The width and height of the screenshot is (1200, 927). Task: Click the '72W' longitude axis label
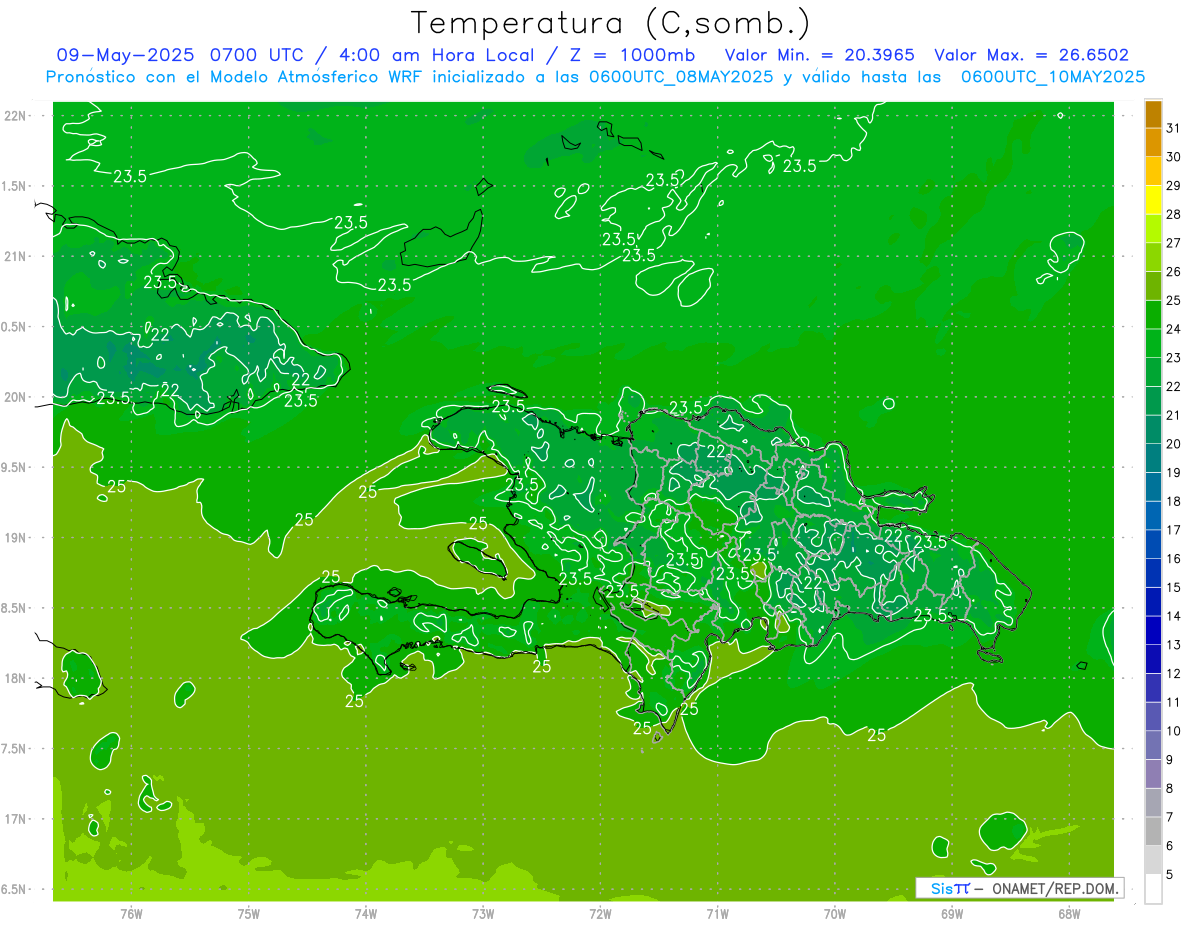[x=600, y=914]
